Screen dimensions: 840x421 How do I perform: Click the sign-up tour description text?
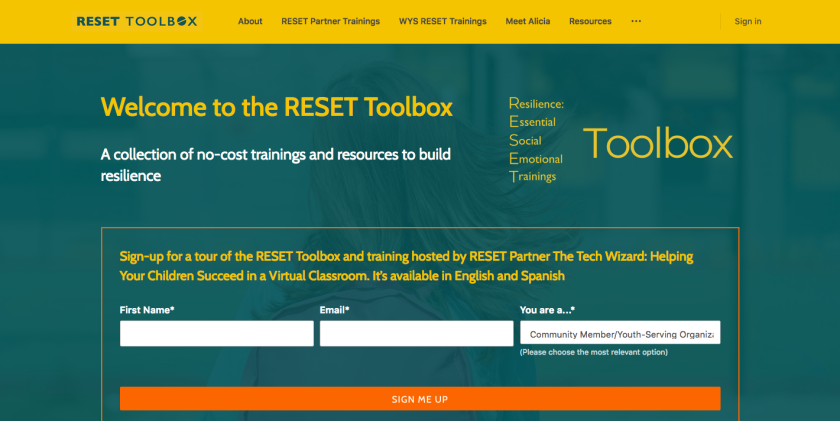pos(406,266)
